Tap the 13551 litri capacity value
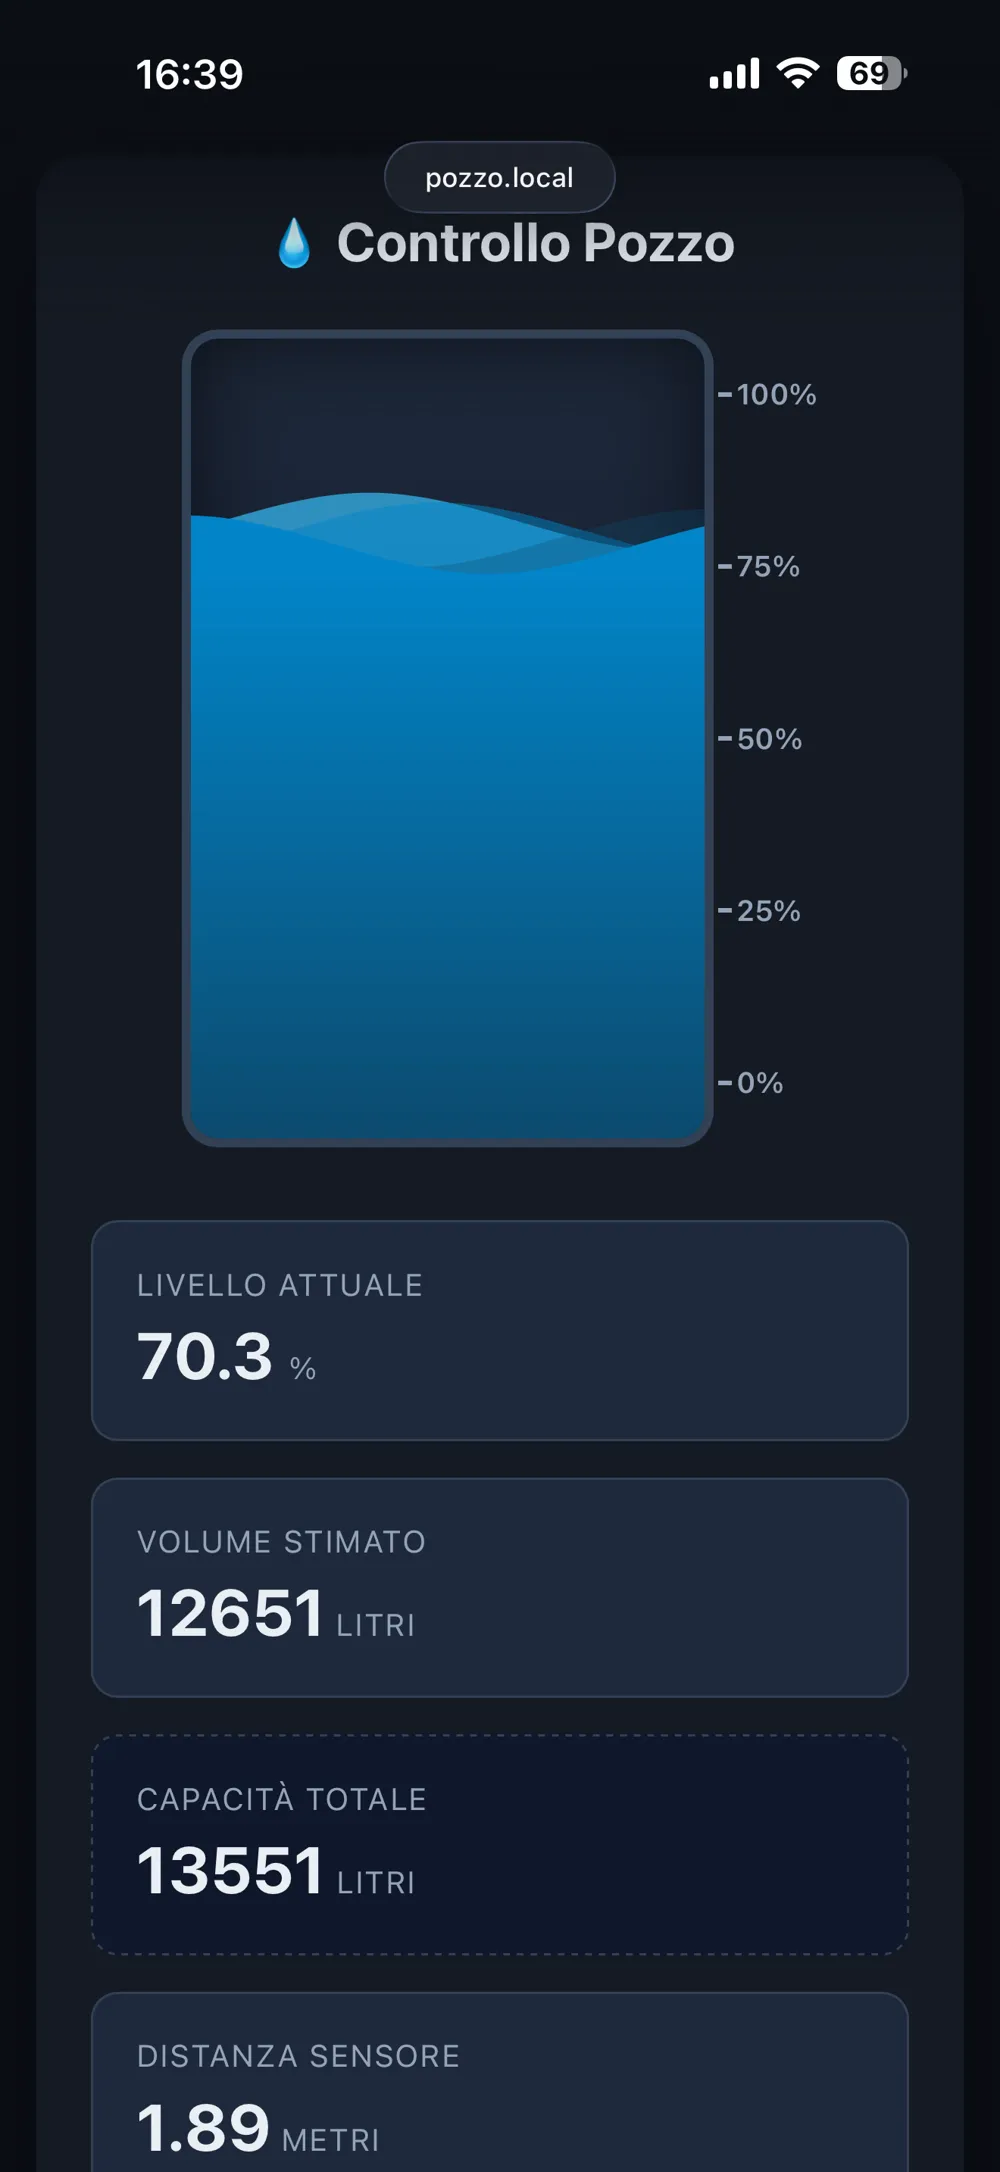 coord(276,1871)
